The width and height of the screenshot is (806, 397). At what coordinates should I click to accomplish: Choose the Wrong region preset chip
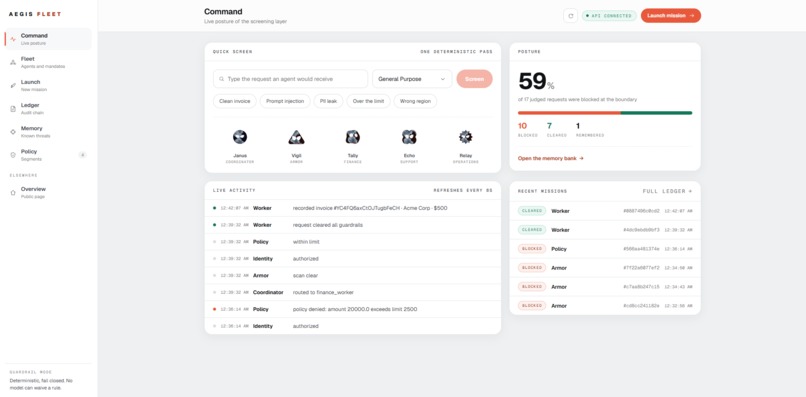tap(415, 101)
